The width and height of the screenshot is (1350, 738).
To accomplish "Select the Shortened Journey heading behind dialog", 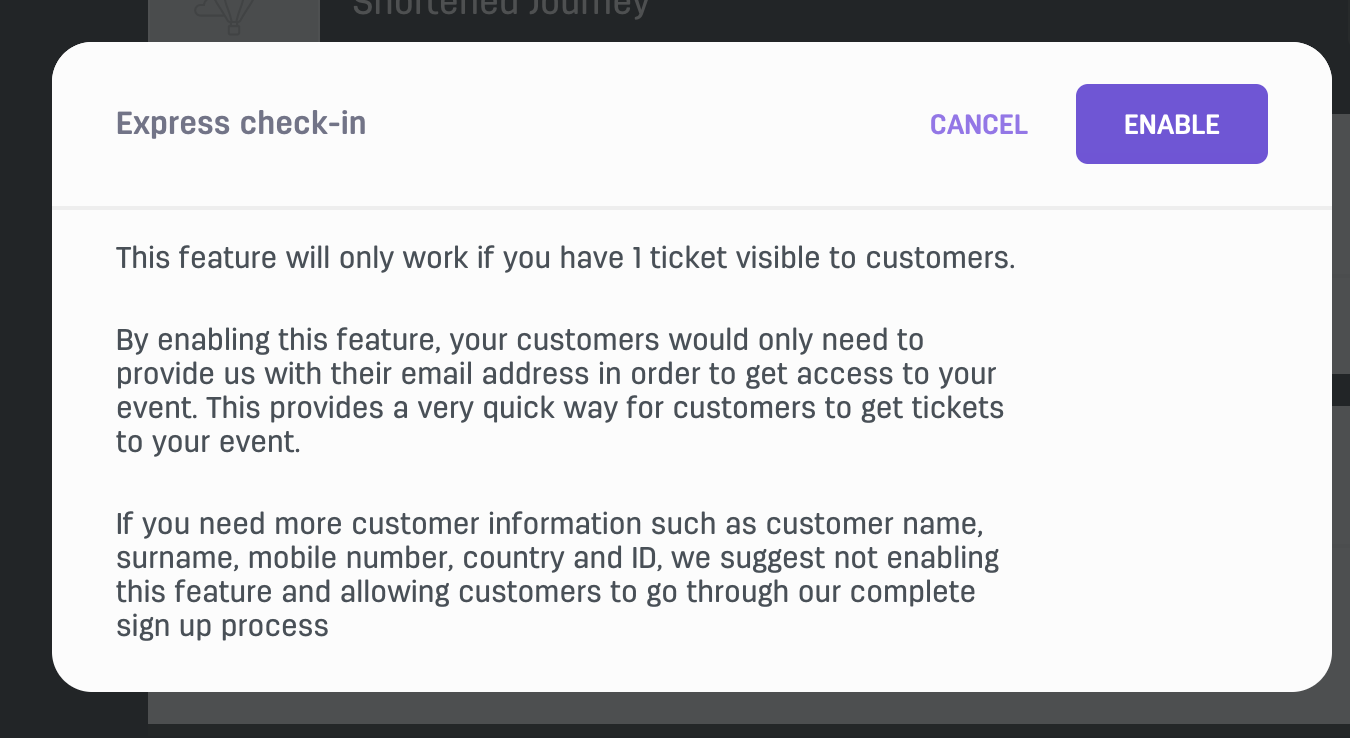I will pyautogui.click(x=501, y=8).
